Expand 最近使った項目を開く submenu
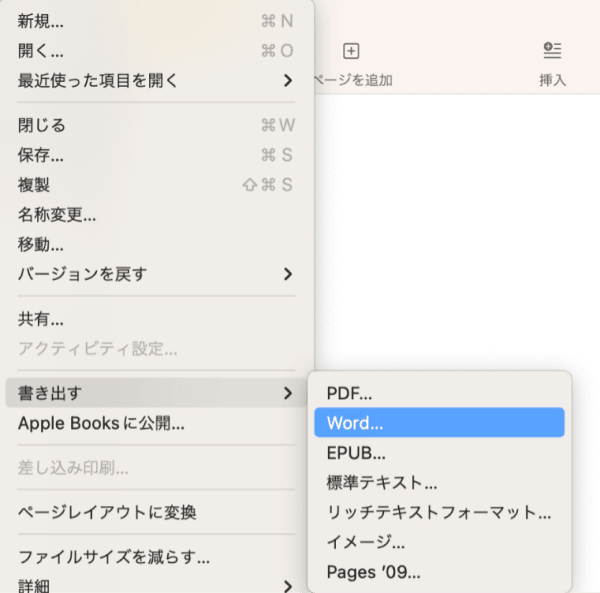The width and height of the screenshot is (600, 593). click(x=156, y=81)
